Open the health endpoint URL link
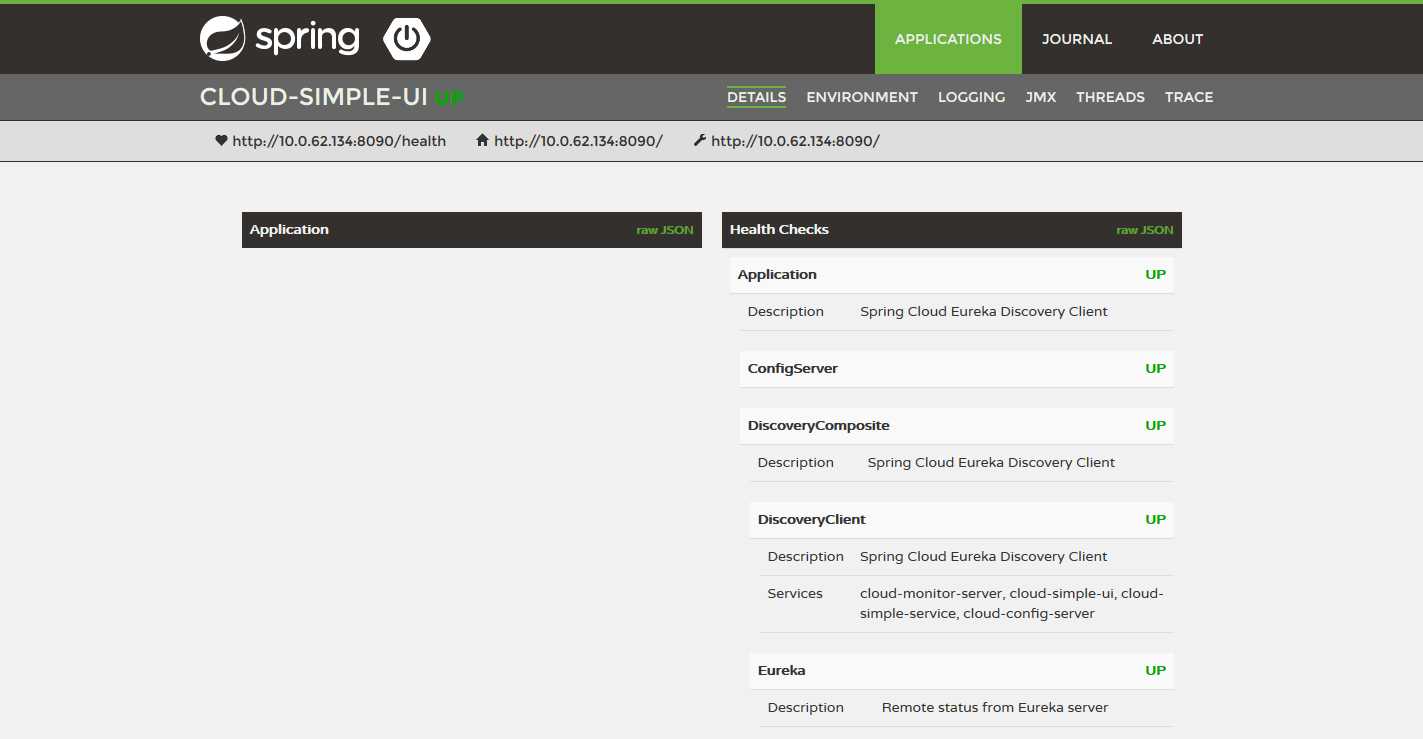 [339, 141]
